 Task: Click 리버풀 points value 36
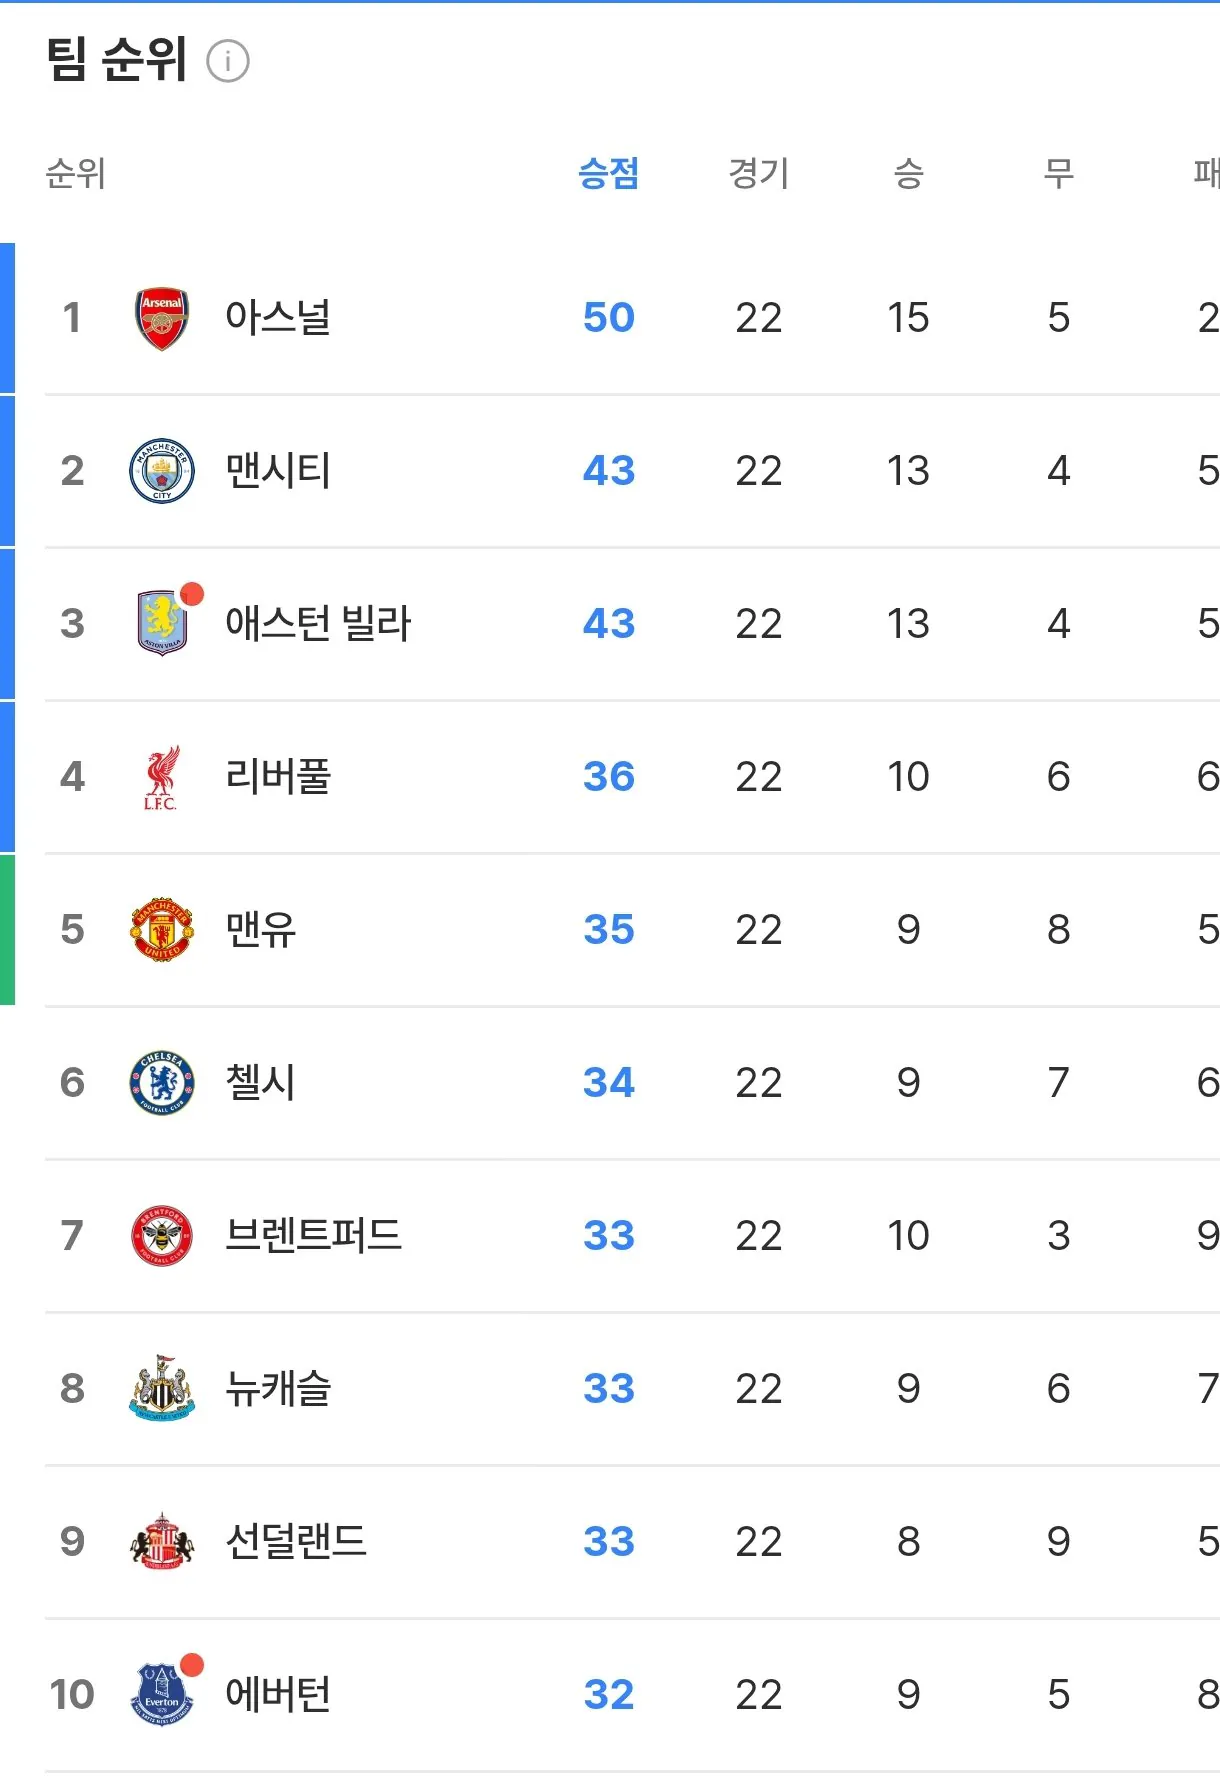(608, 777)
